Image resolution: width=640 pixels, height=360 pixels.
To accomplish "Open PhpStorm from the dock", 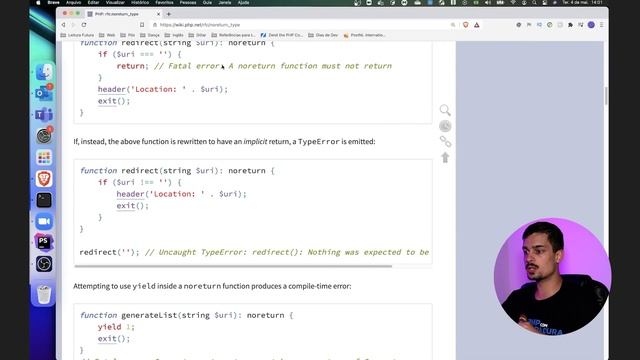I will pyautogui.click(x=44, y=242).
